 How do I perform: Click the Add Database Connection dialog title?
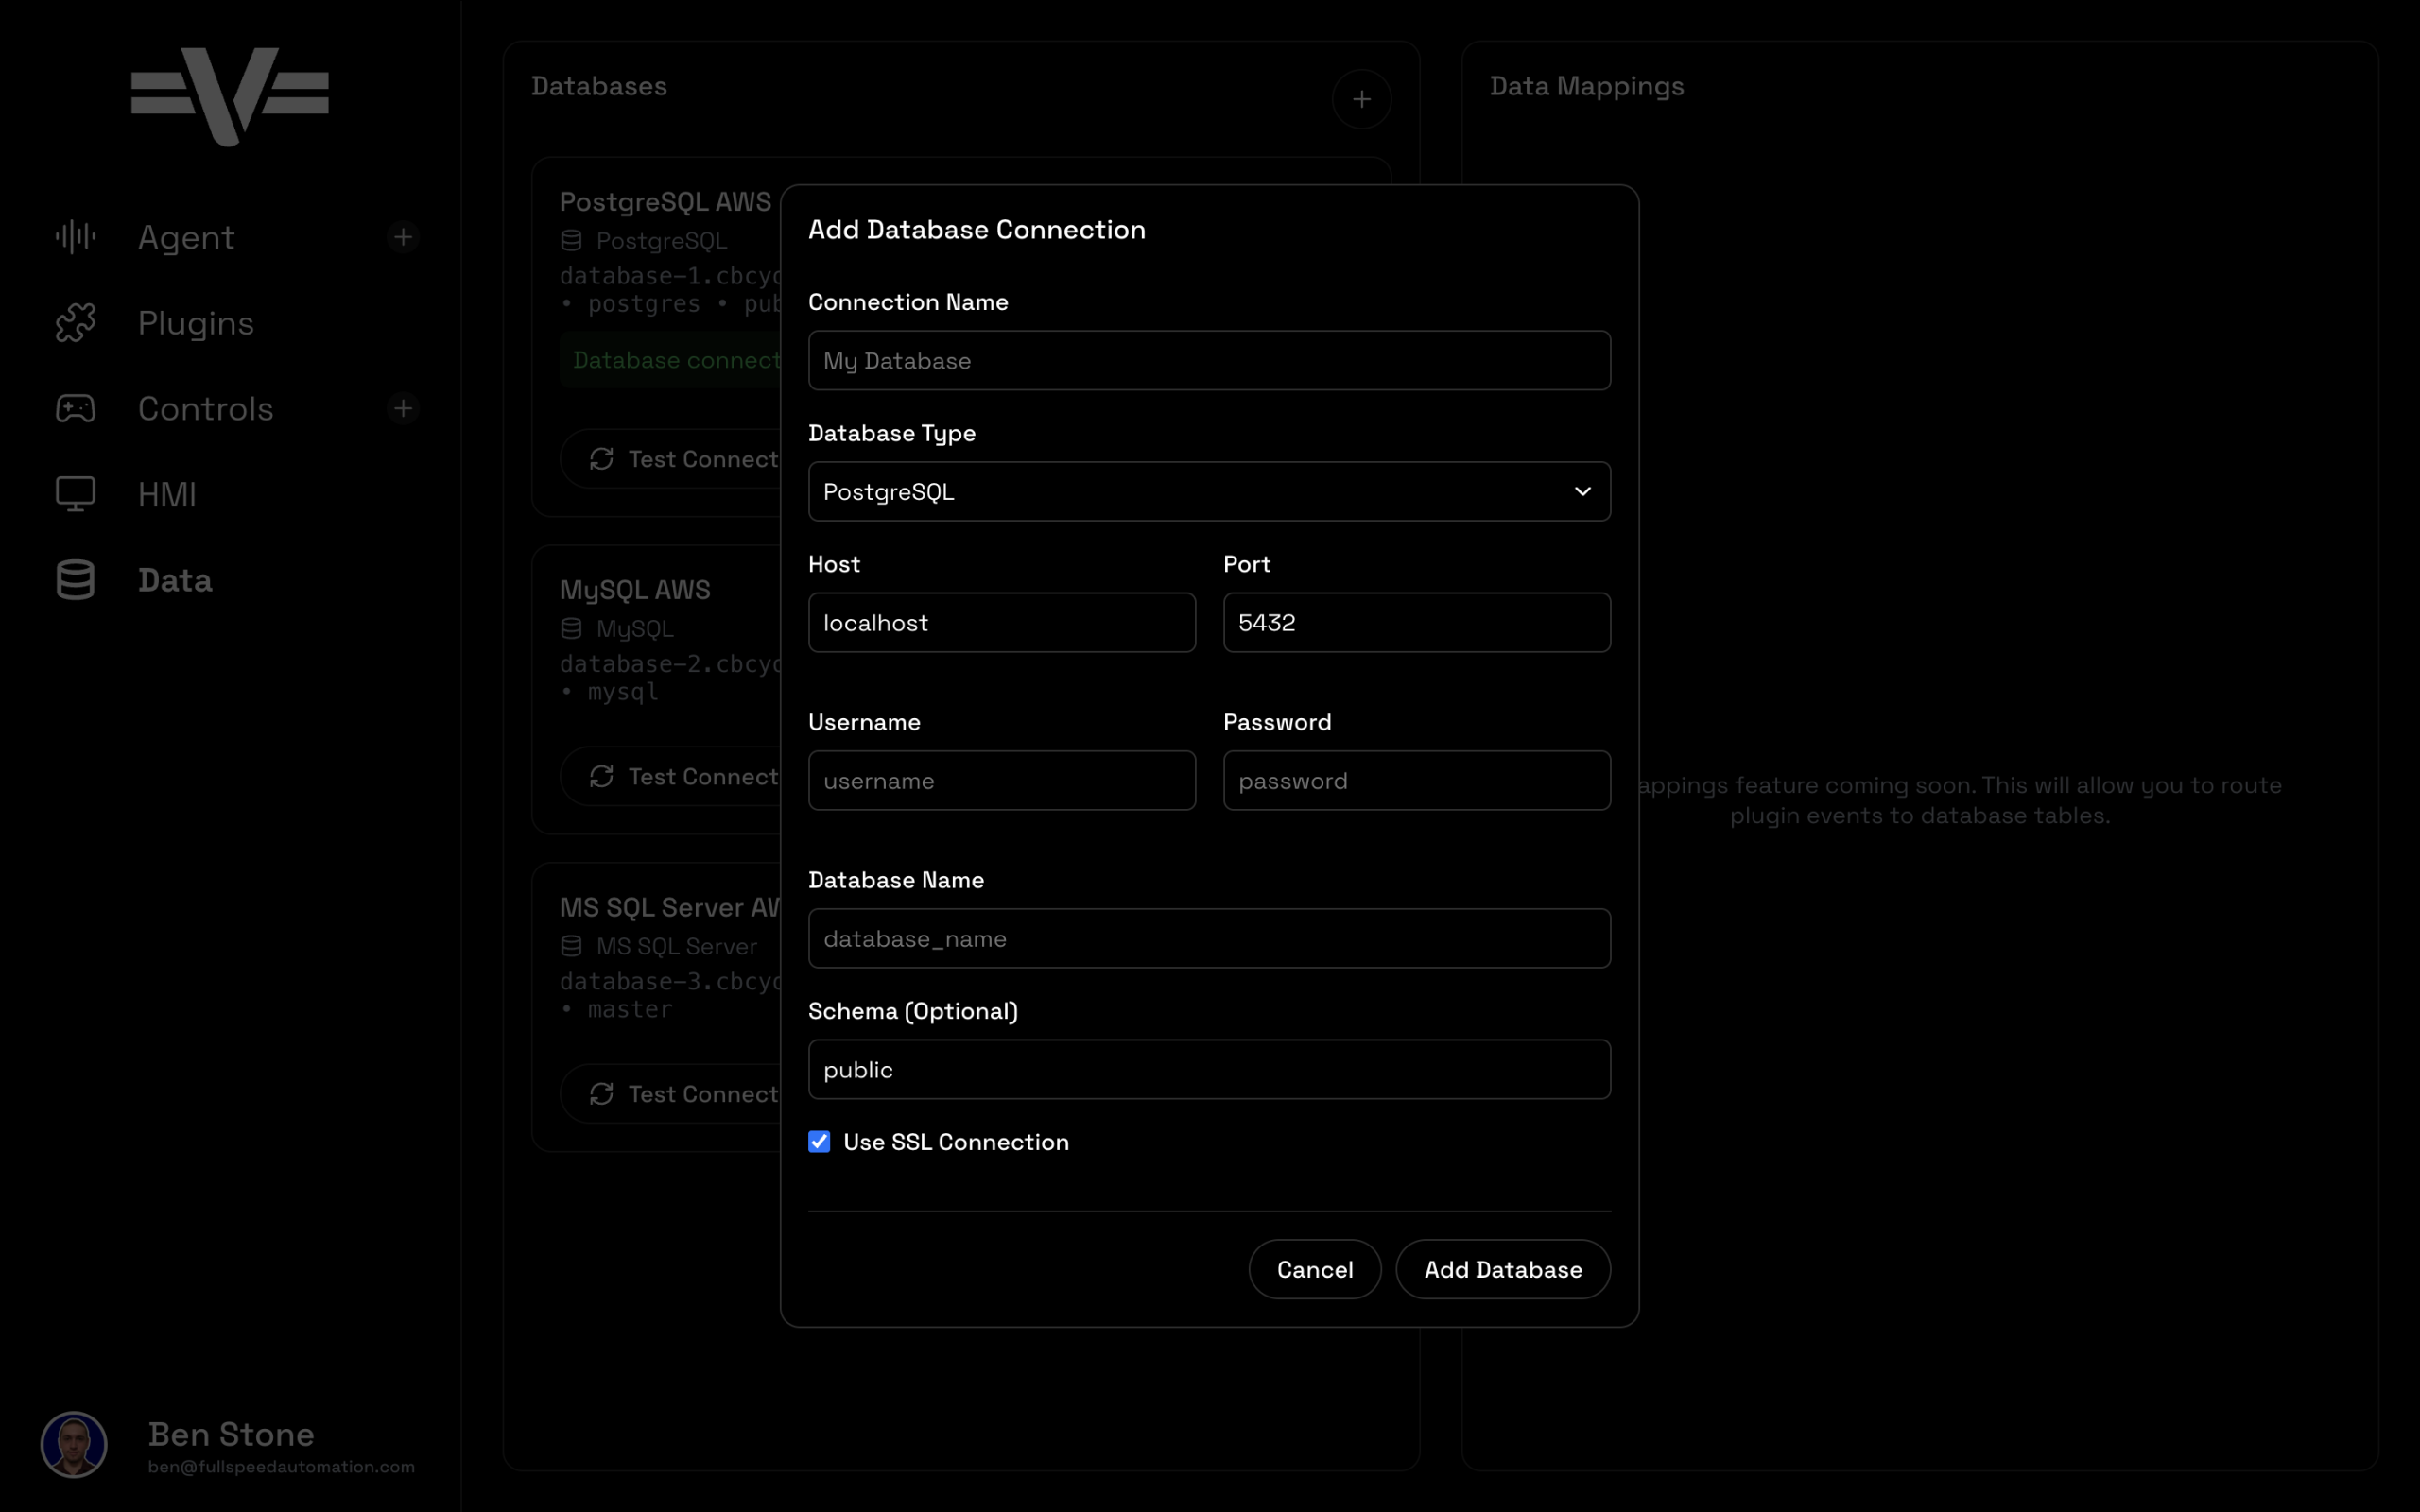(977, 230)
